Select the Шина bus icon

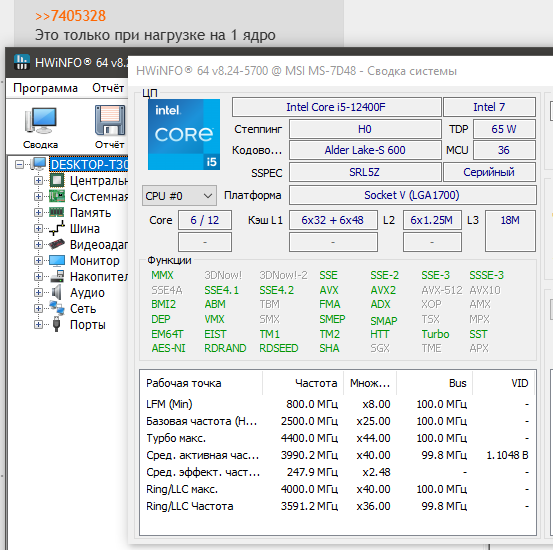tap(57, 228)
